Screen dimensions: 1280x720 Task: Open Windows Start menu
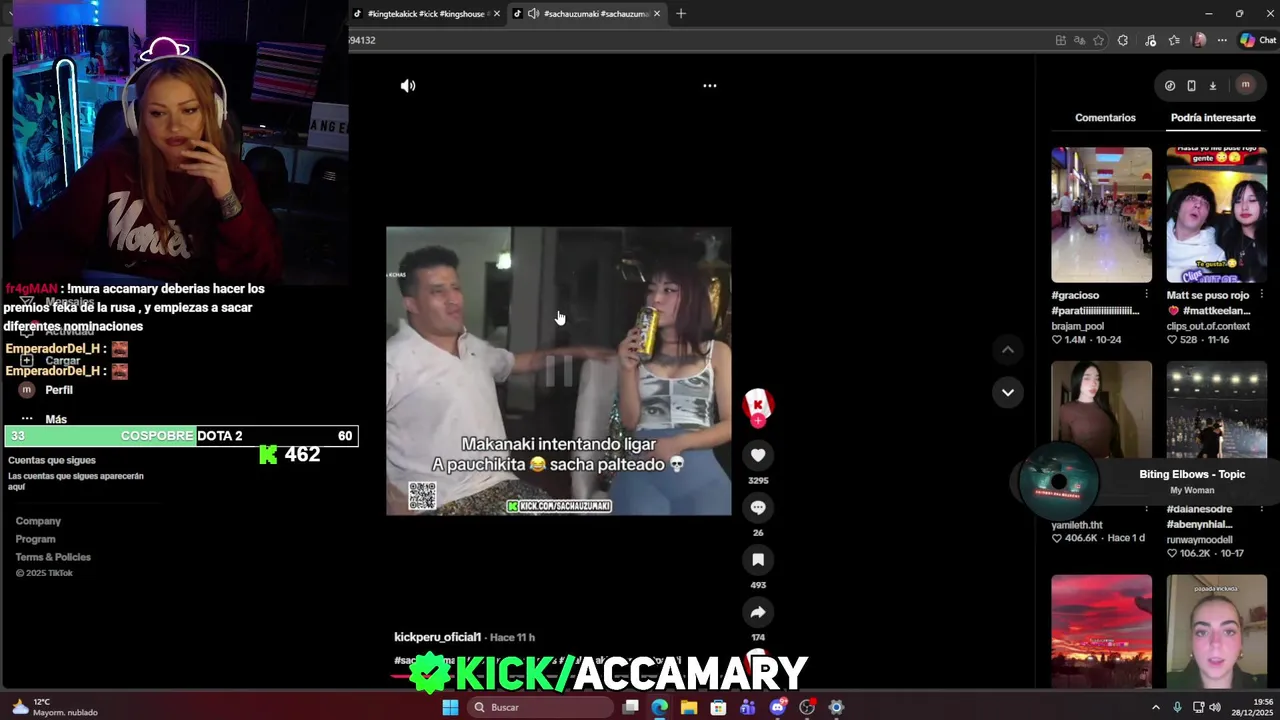coord(450,707)
